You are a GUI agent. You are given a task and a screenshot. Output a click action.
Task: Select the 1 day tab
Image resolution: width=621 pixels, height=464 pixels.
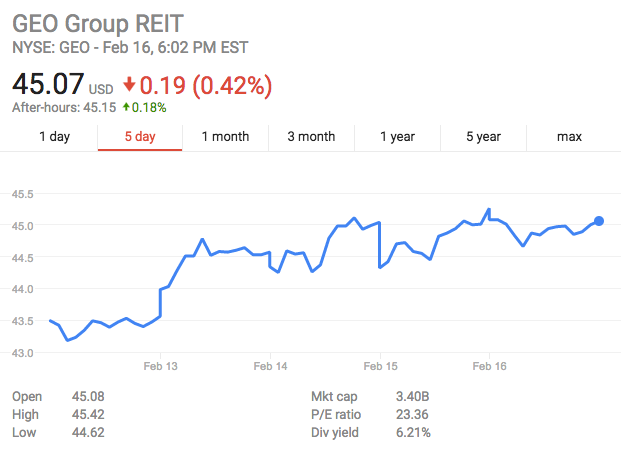(55, 137)
